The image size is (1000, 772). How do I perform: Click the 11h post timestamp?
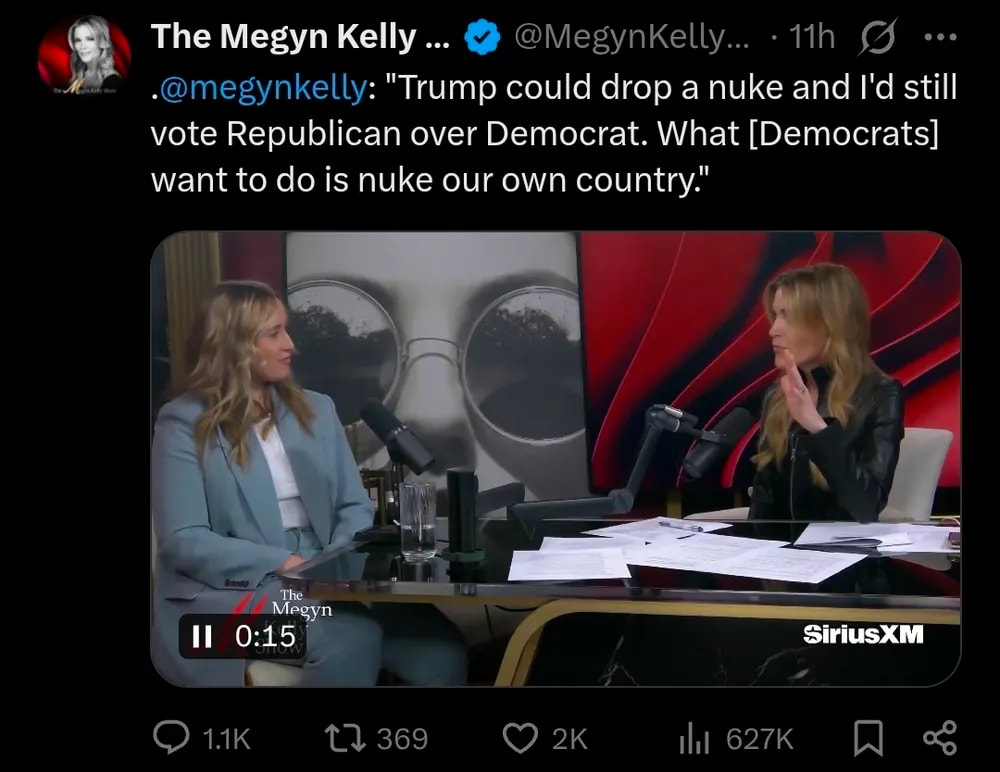point(811,38)
